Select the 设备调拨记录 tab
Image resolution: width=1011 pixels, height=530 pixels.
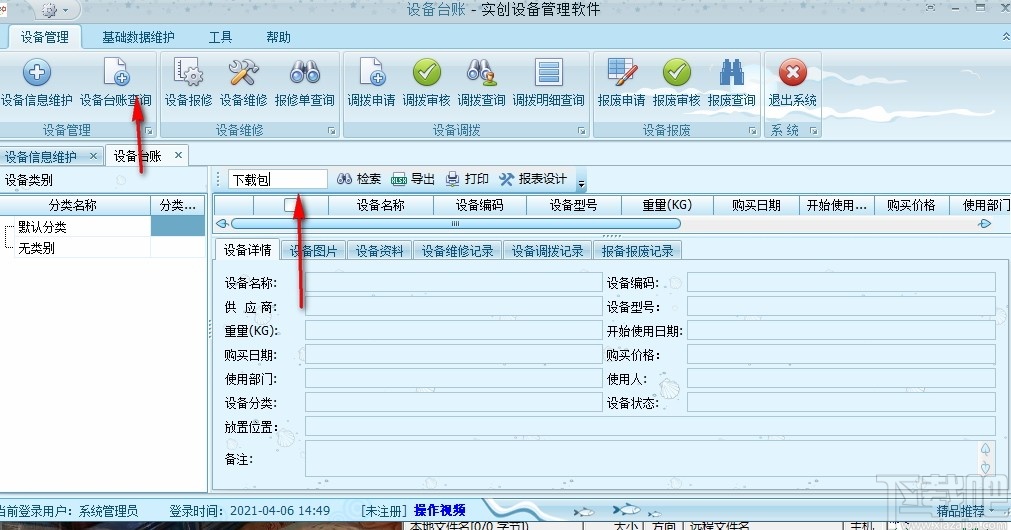(x=547, y=251)
